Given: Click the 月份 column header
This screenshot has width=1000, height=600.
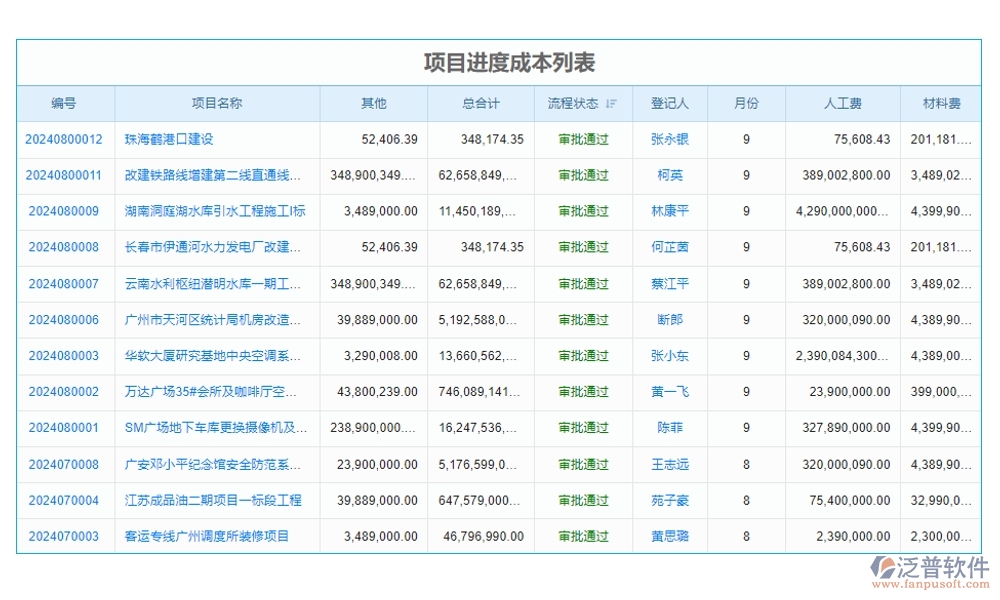Looking at the screenshot, I should 746,103.
